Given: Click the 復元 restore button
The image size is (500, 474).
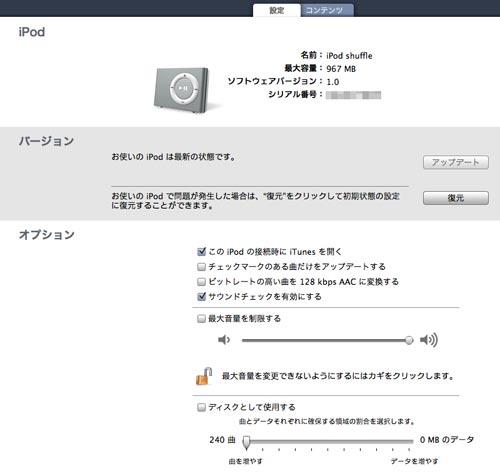Looking at the screenshot, I should [456, 198].
